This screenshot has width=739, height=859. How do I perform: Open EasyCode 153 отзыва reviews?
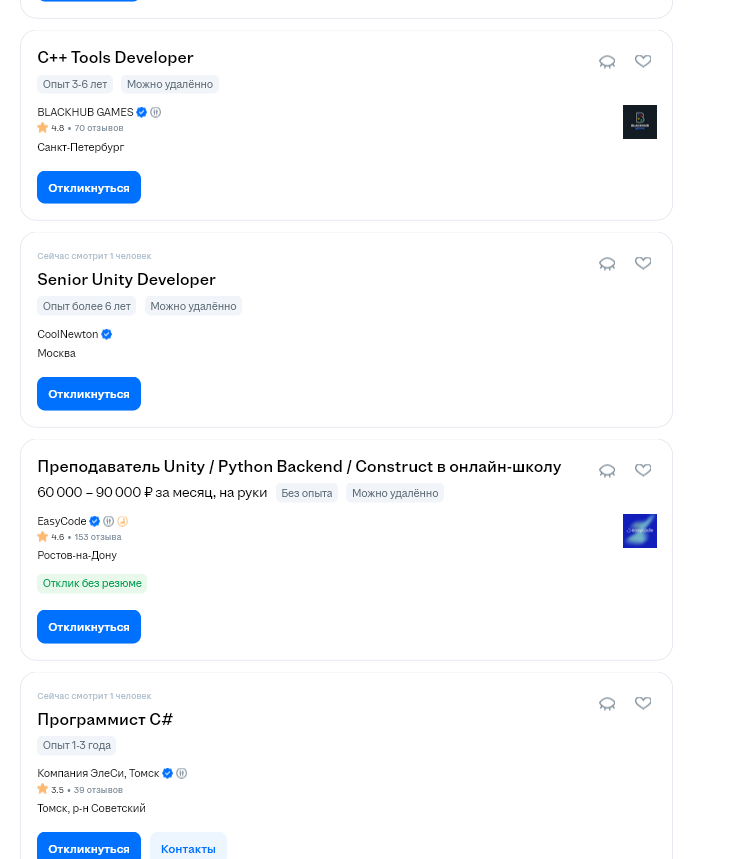98,537
